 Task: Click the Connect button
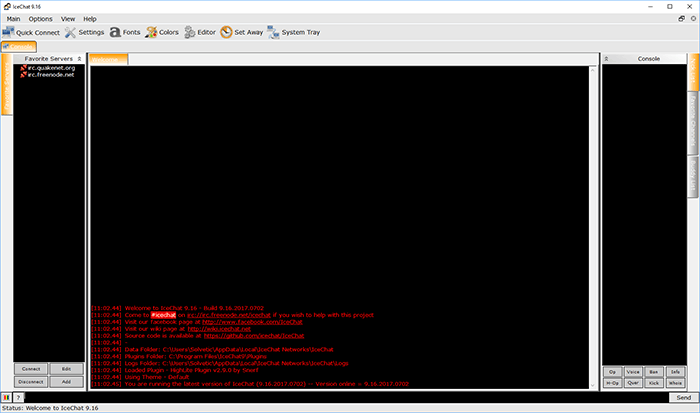31,369
